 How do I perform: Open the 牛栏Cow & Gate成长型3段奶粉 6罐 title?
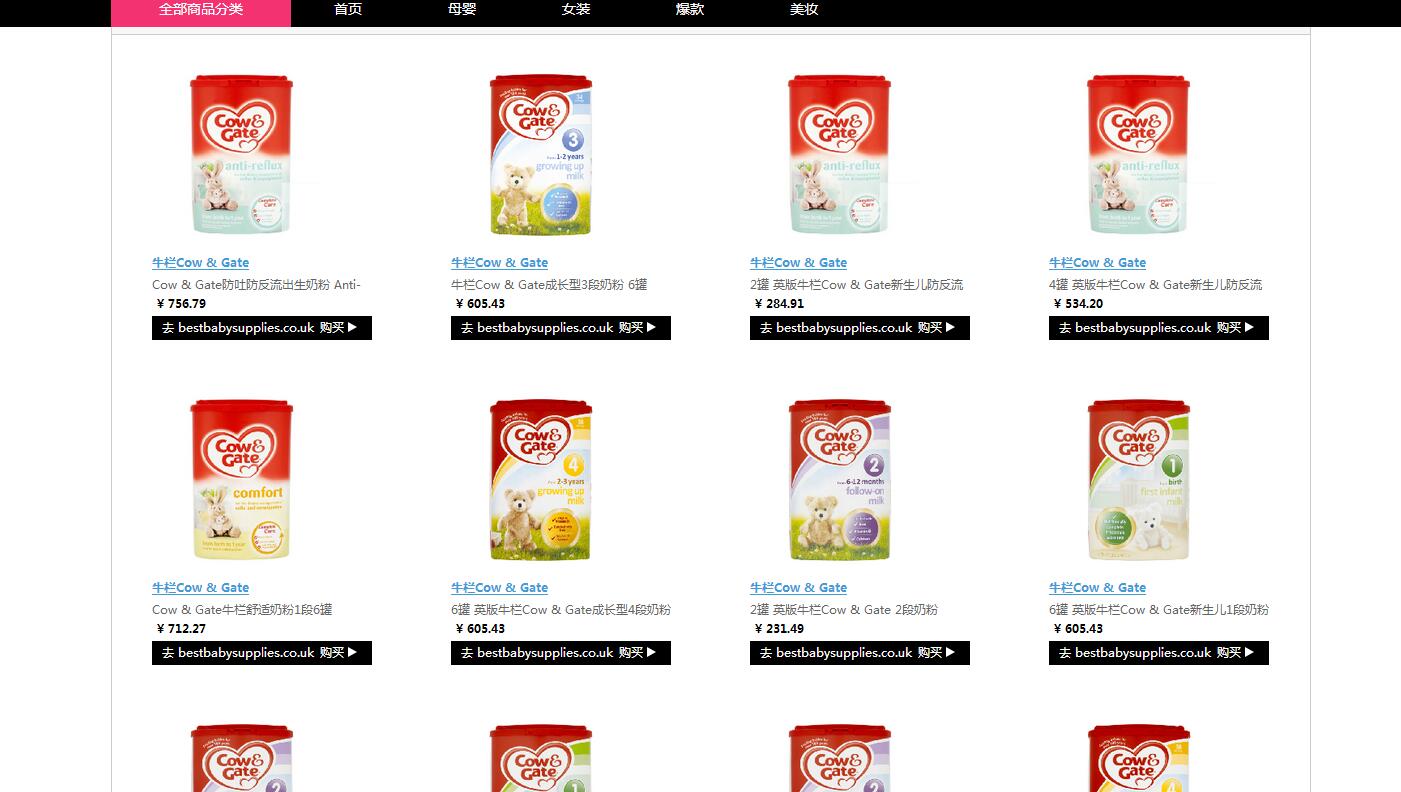click(549, 285)
